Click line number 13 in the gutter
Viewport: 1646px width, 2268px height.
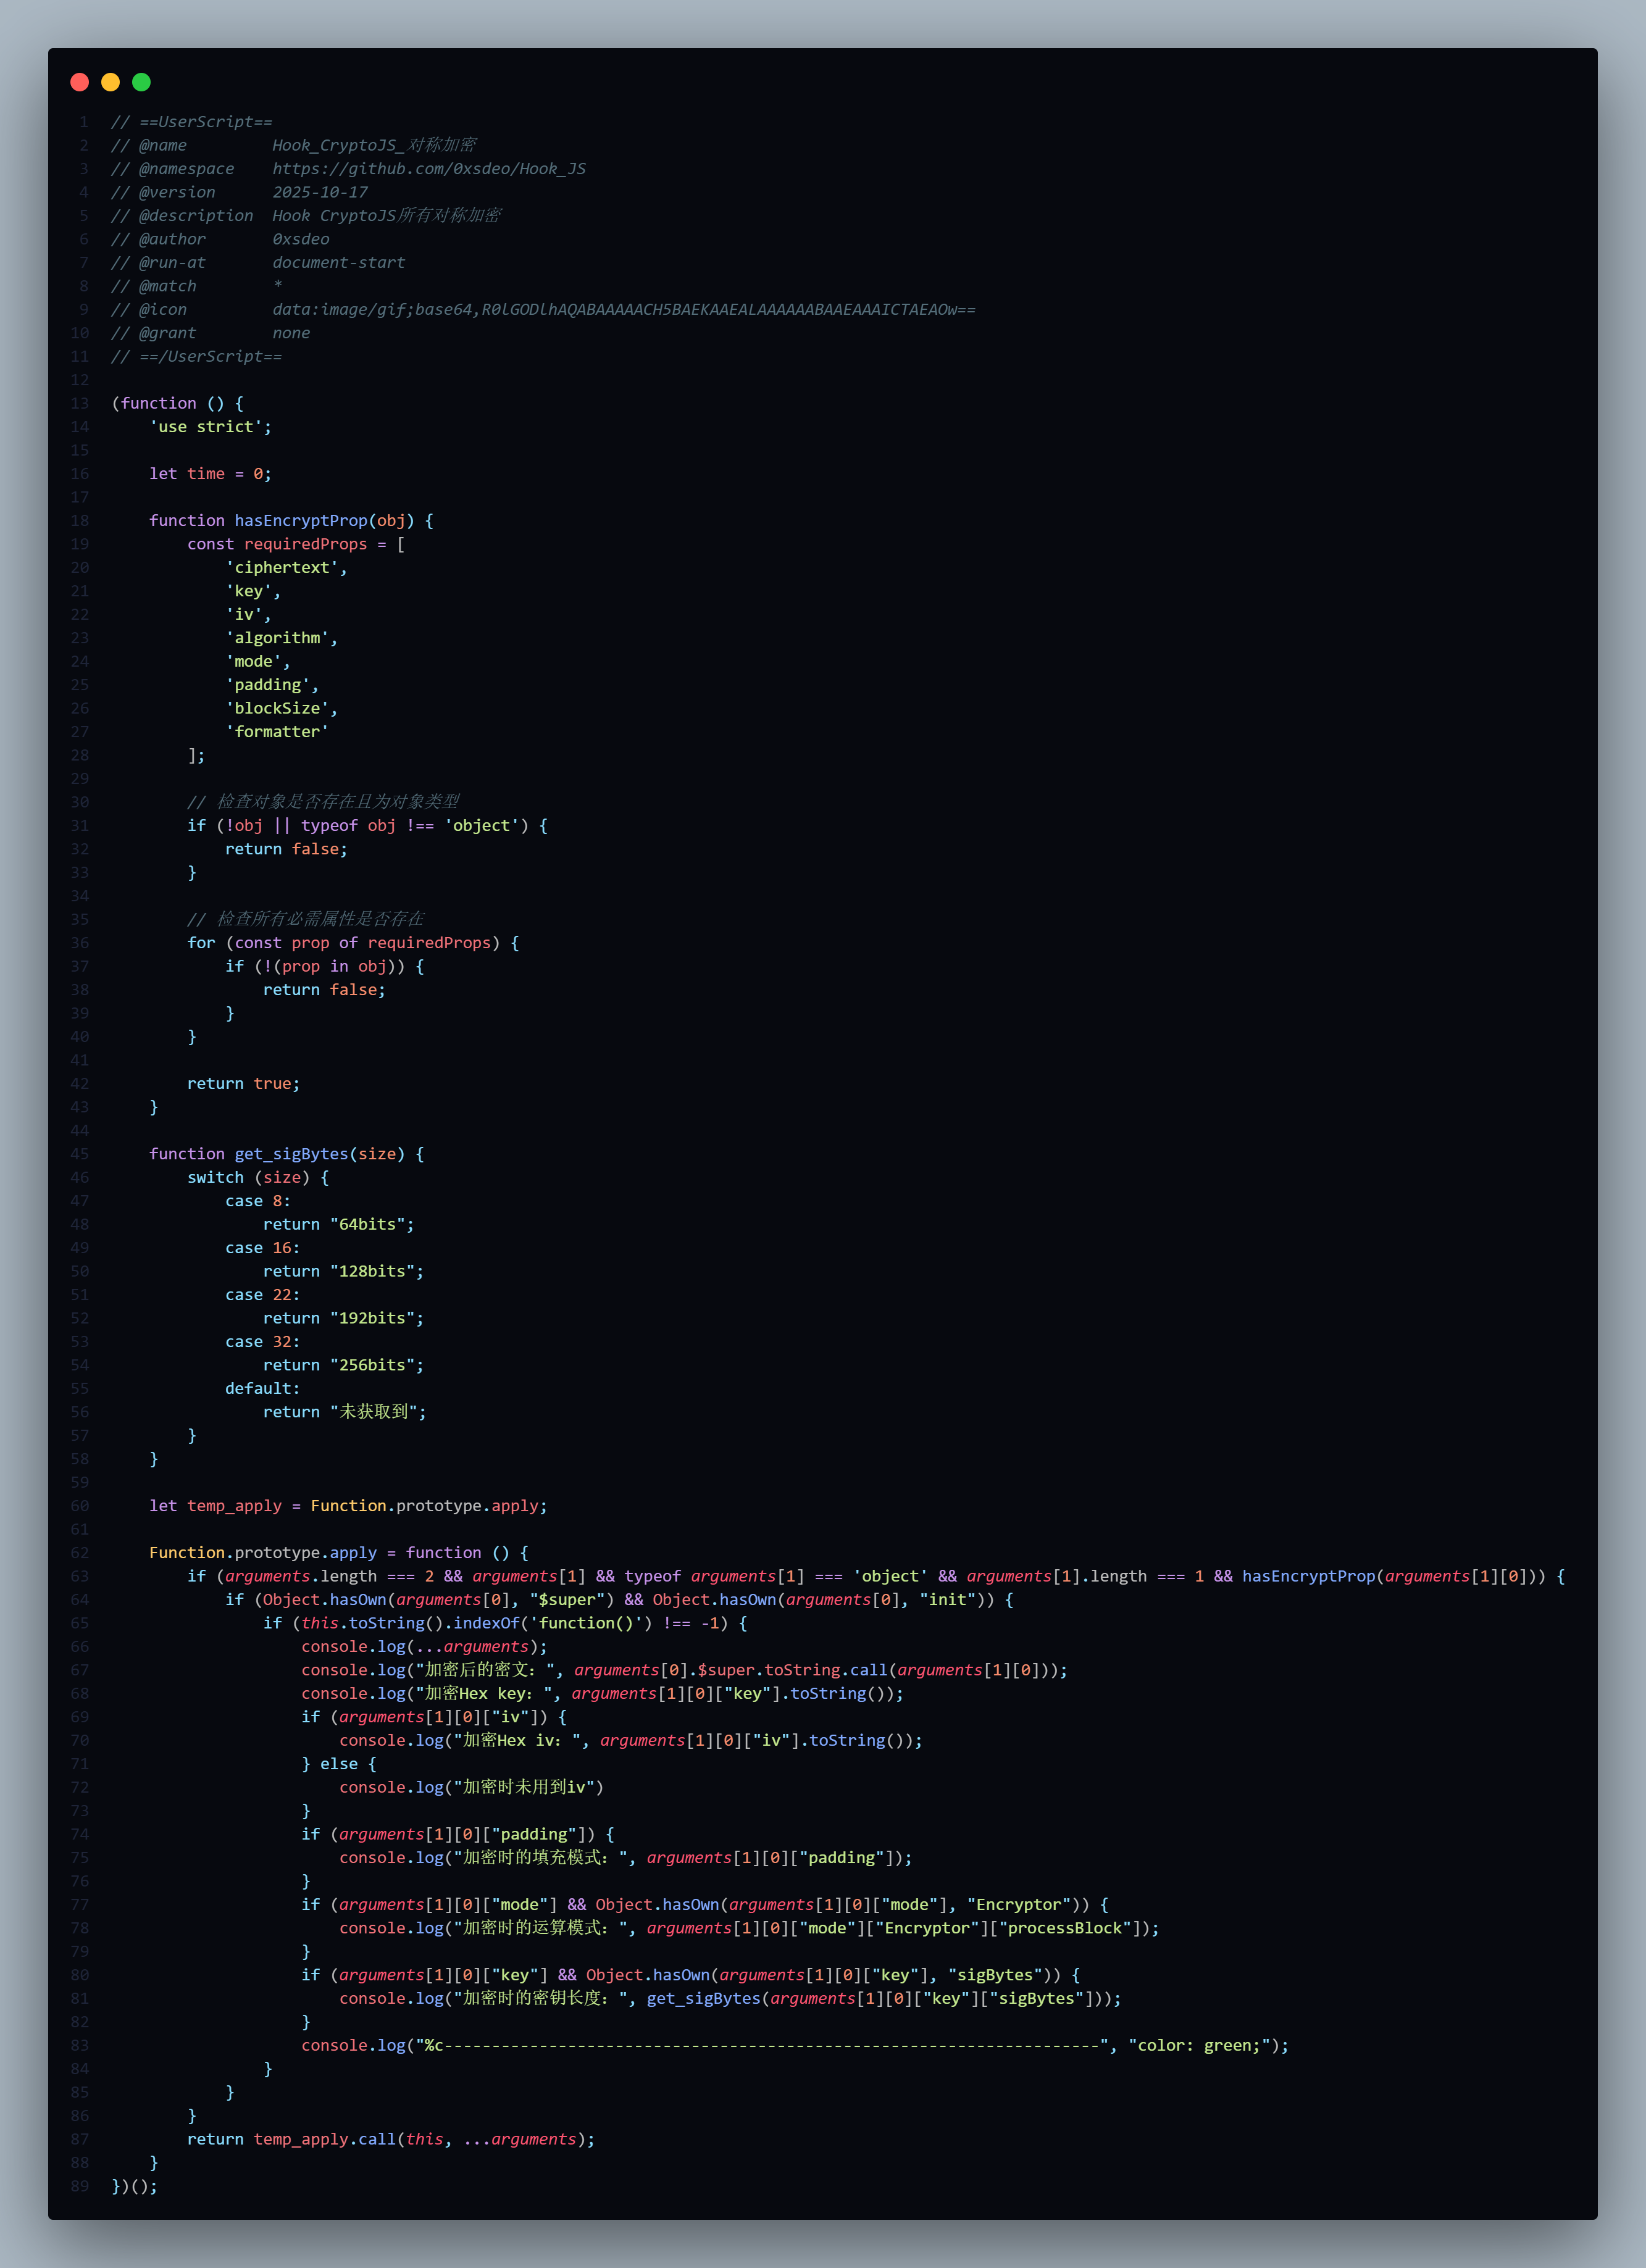pos(79,403)
